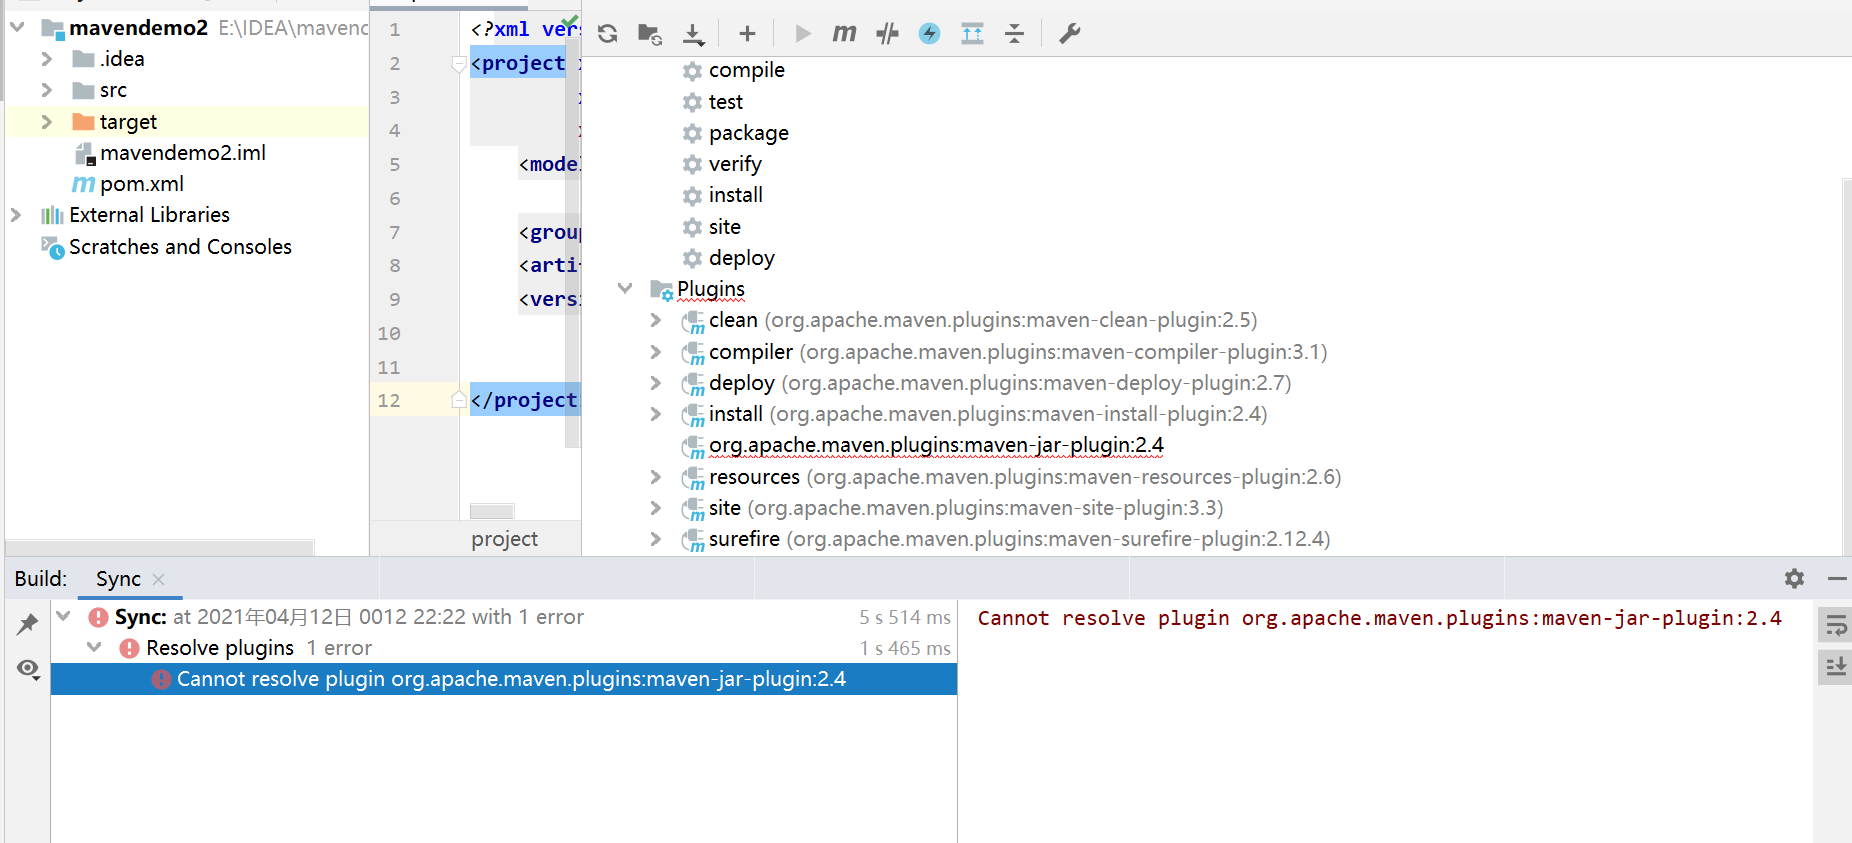Expand the surefire plugin node
This screenshot has width=1852, height=843.
point(656,539)
